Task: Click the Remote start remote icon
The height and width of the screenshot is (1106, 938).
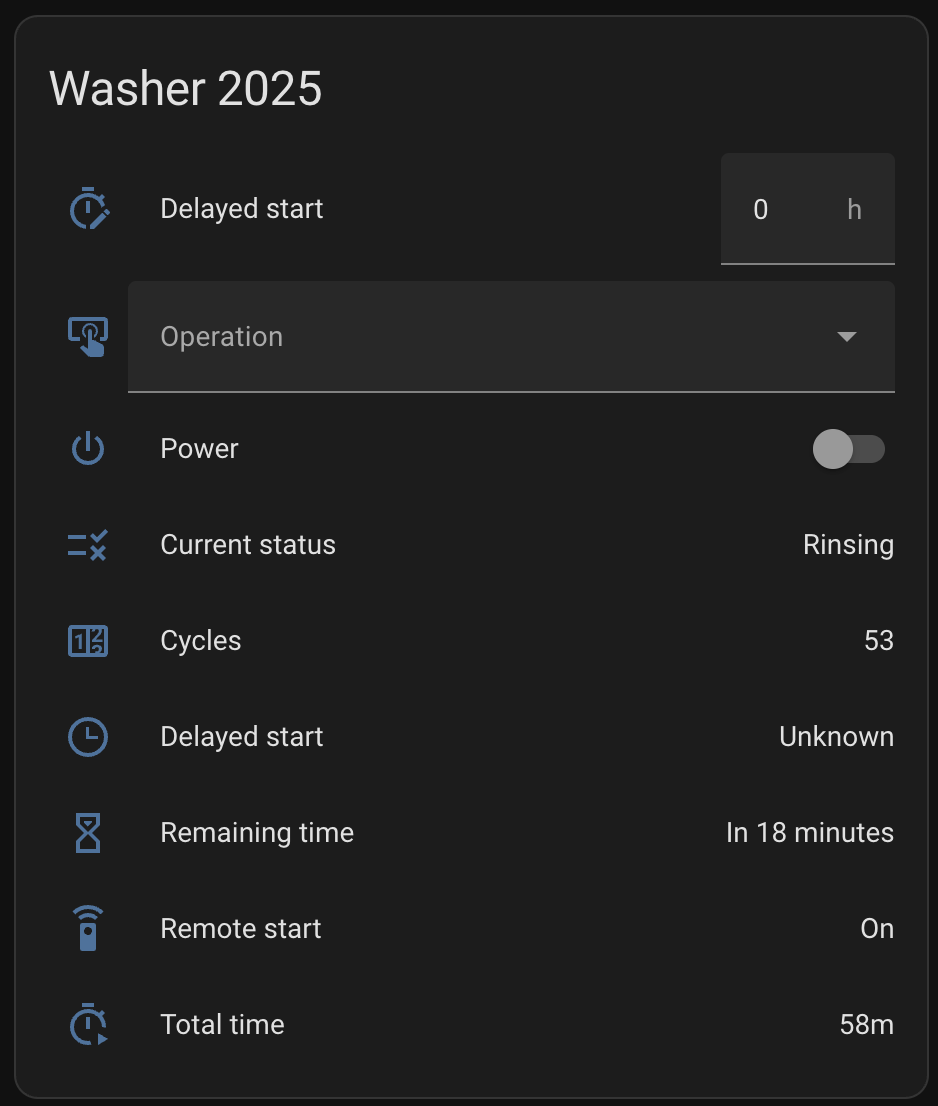Action: pyautogui.click(x=88, y=929)
